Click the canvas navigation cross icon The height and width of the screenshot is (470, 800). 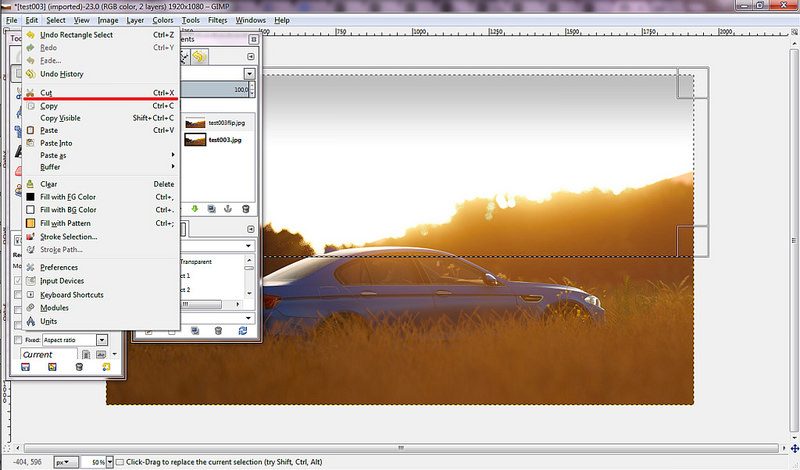point(794,448)
